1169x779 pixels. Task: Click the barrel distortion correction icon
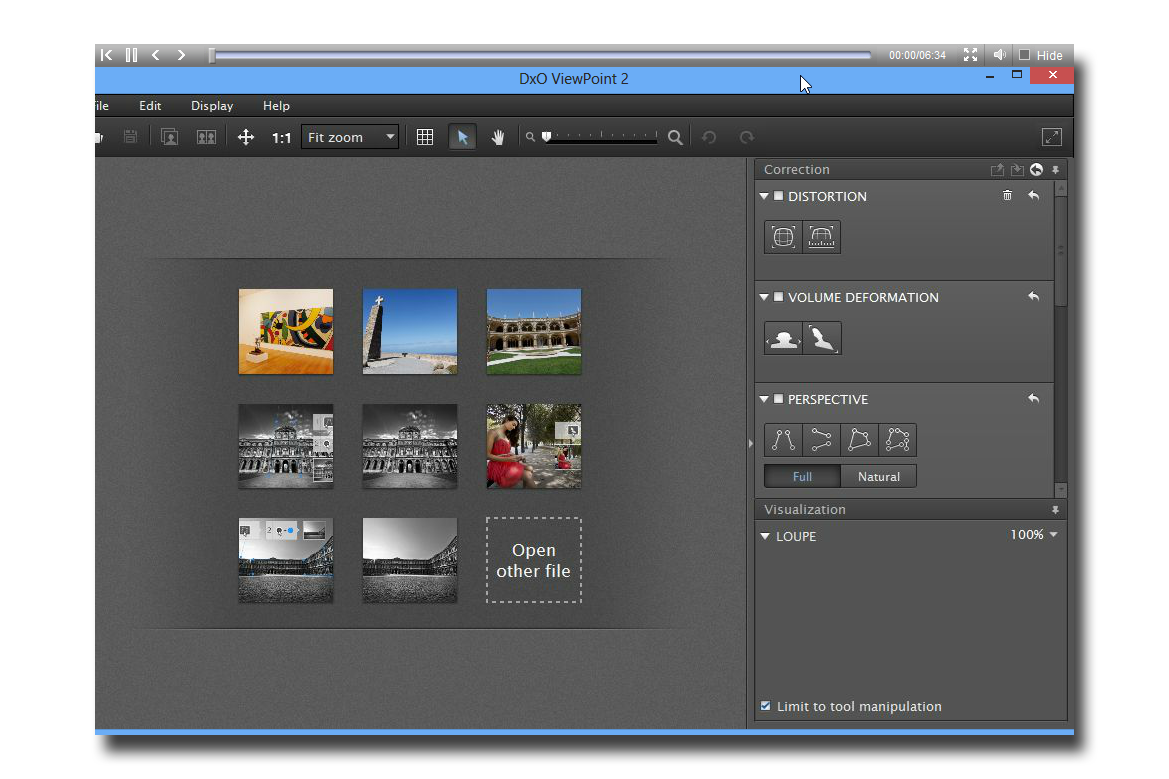pyautogui.click(x=783, y=237)
